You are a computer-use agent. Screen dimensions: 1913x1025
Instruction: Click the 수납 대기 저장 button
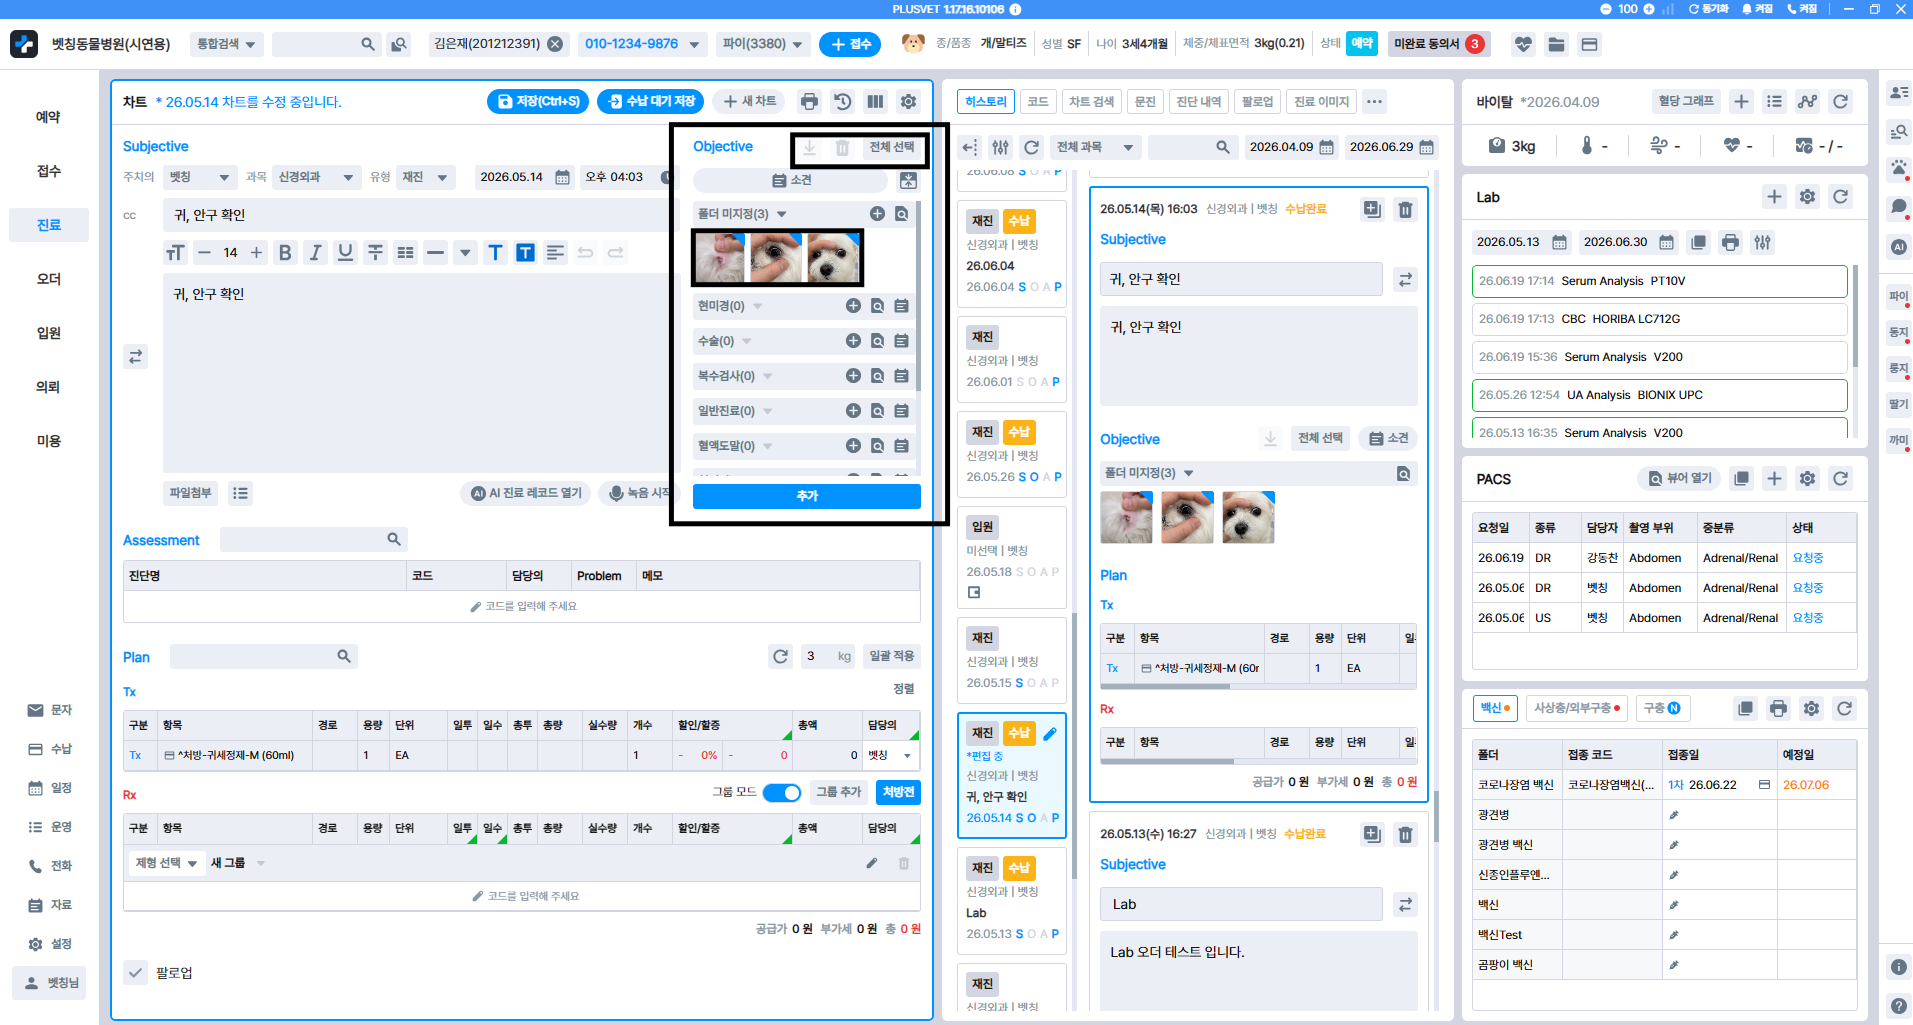click(650, 101)
